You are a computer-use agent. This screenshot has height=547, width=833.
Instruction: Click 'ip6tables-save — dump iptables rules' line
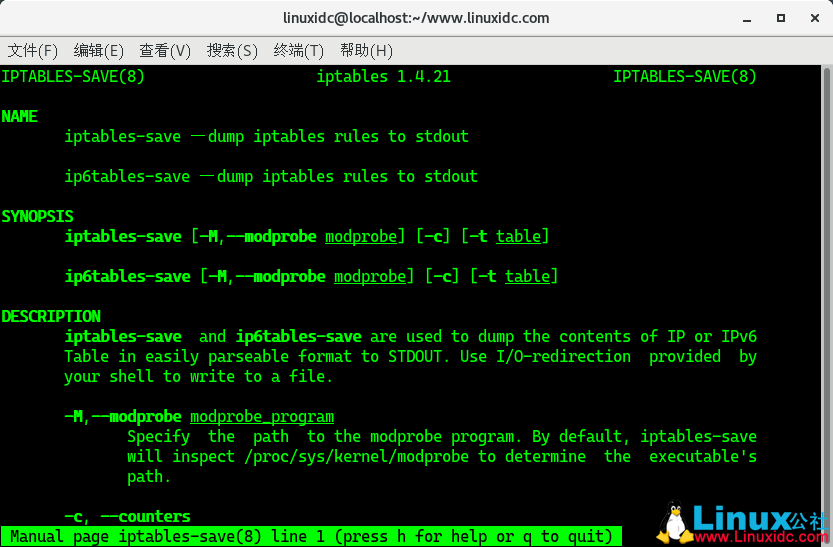click(271, 176)
